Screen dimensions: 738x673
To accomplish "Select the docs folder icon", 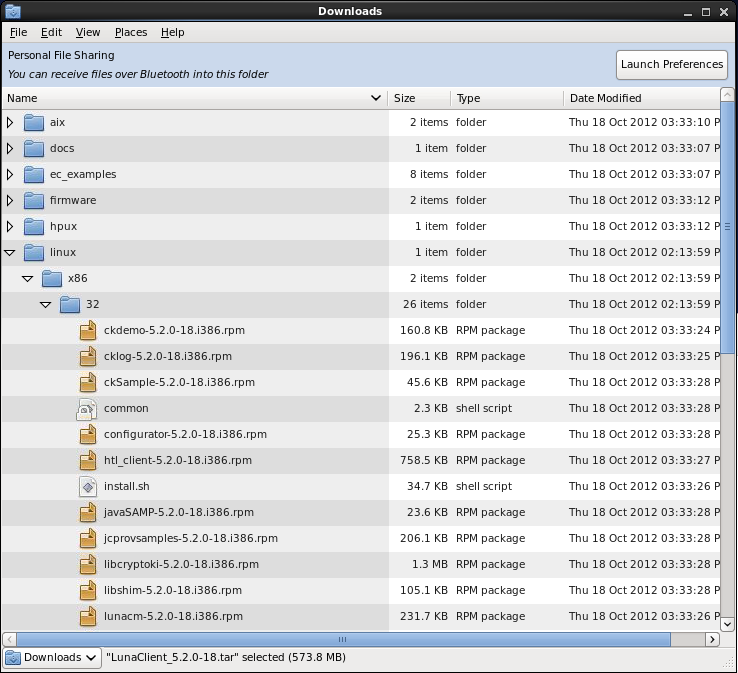I will [x=35, y=148].
